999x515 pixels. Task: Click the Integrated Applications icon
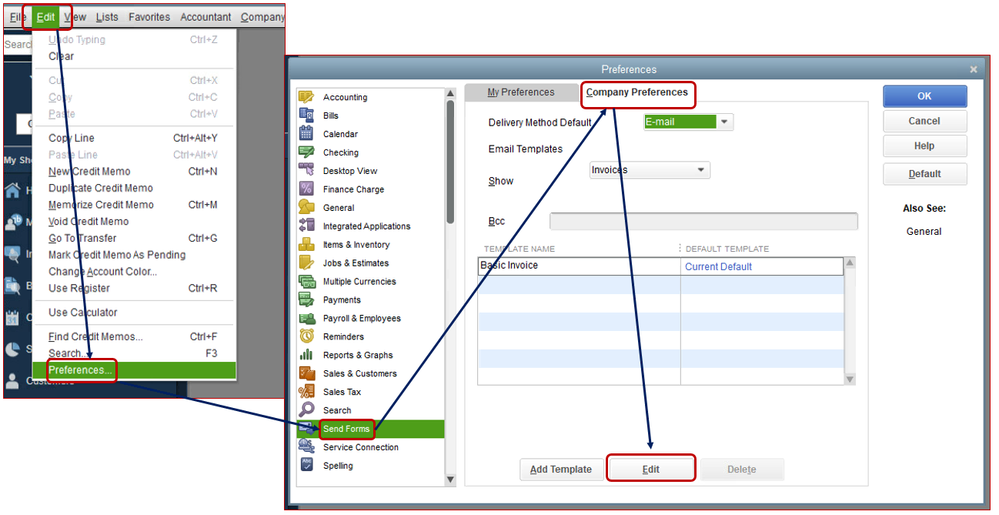pyautogui.click(x=306, y=226)
